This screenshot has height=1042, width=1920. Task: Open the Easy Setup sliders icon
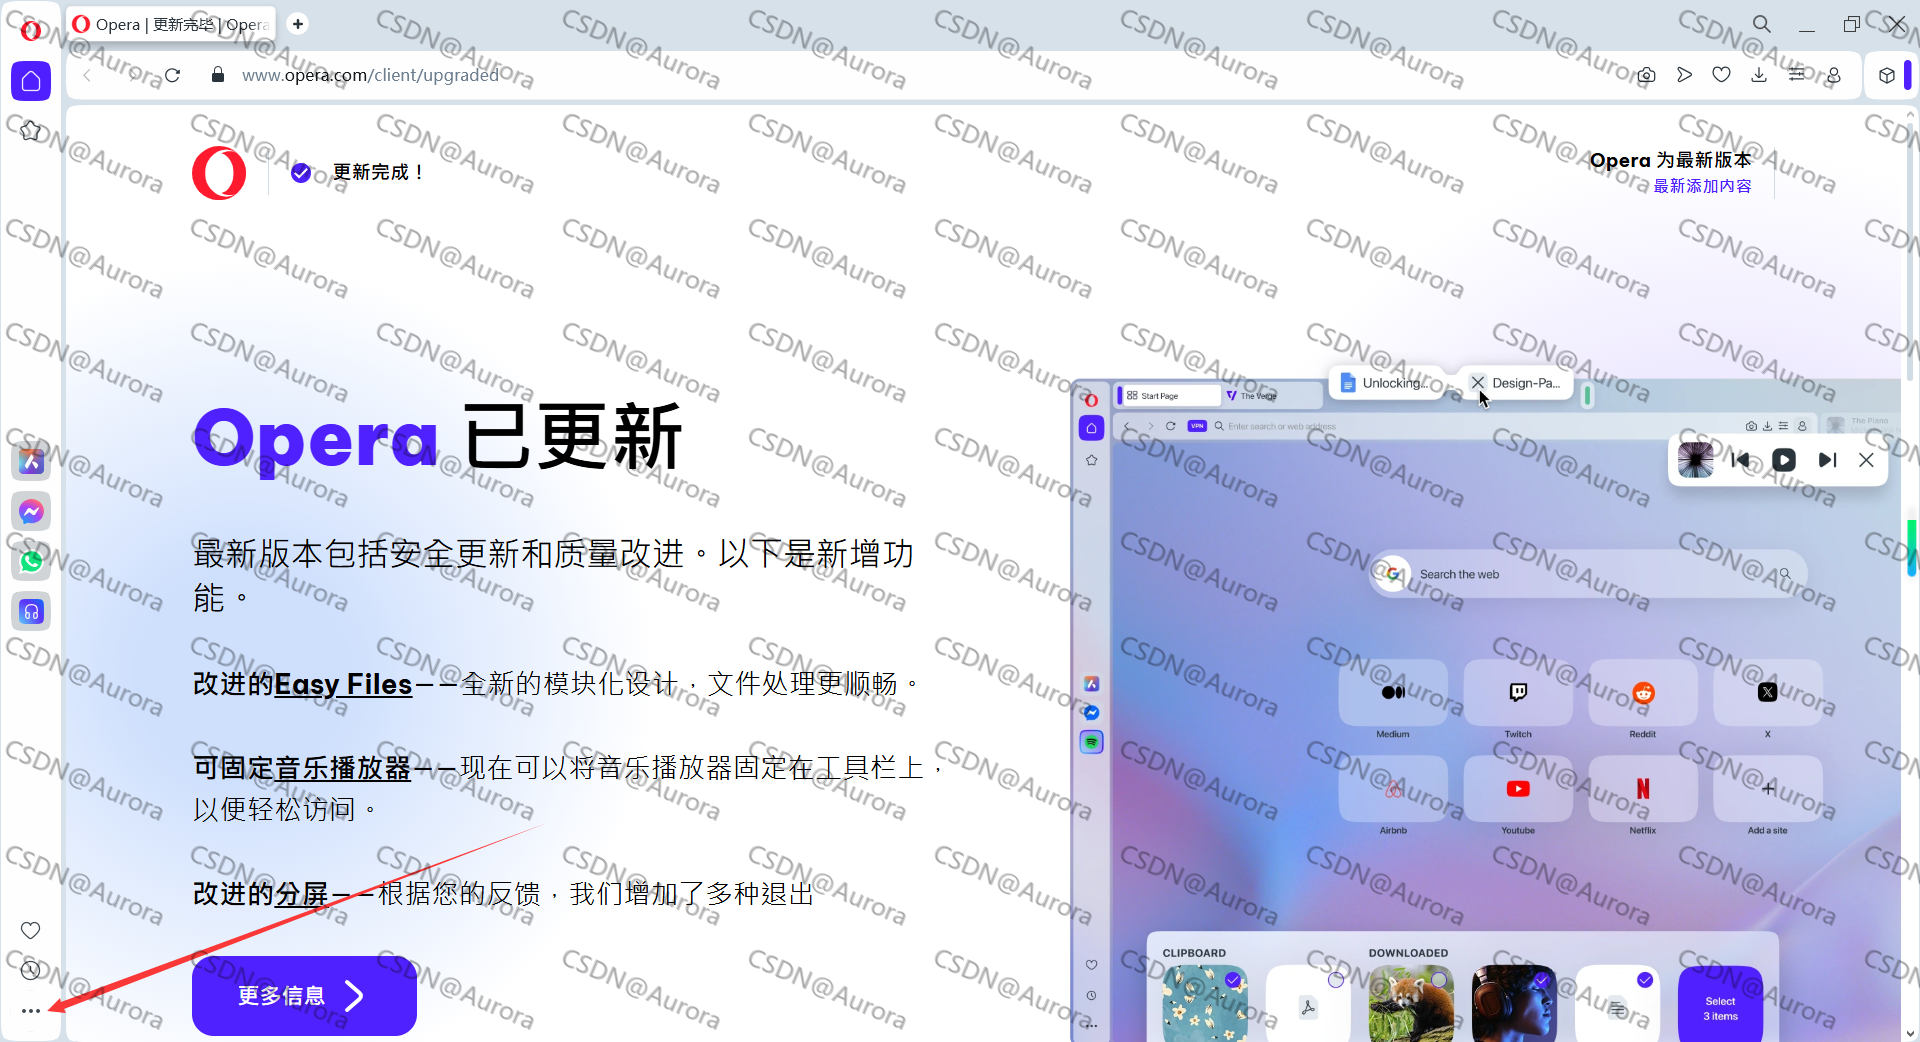point(1797,75)
